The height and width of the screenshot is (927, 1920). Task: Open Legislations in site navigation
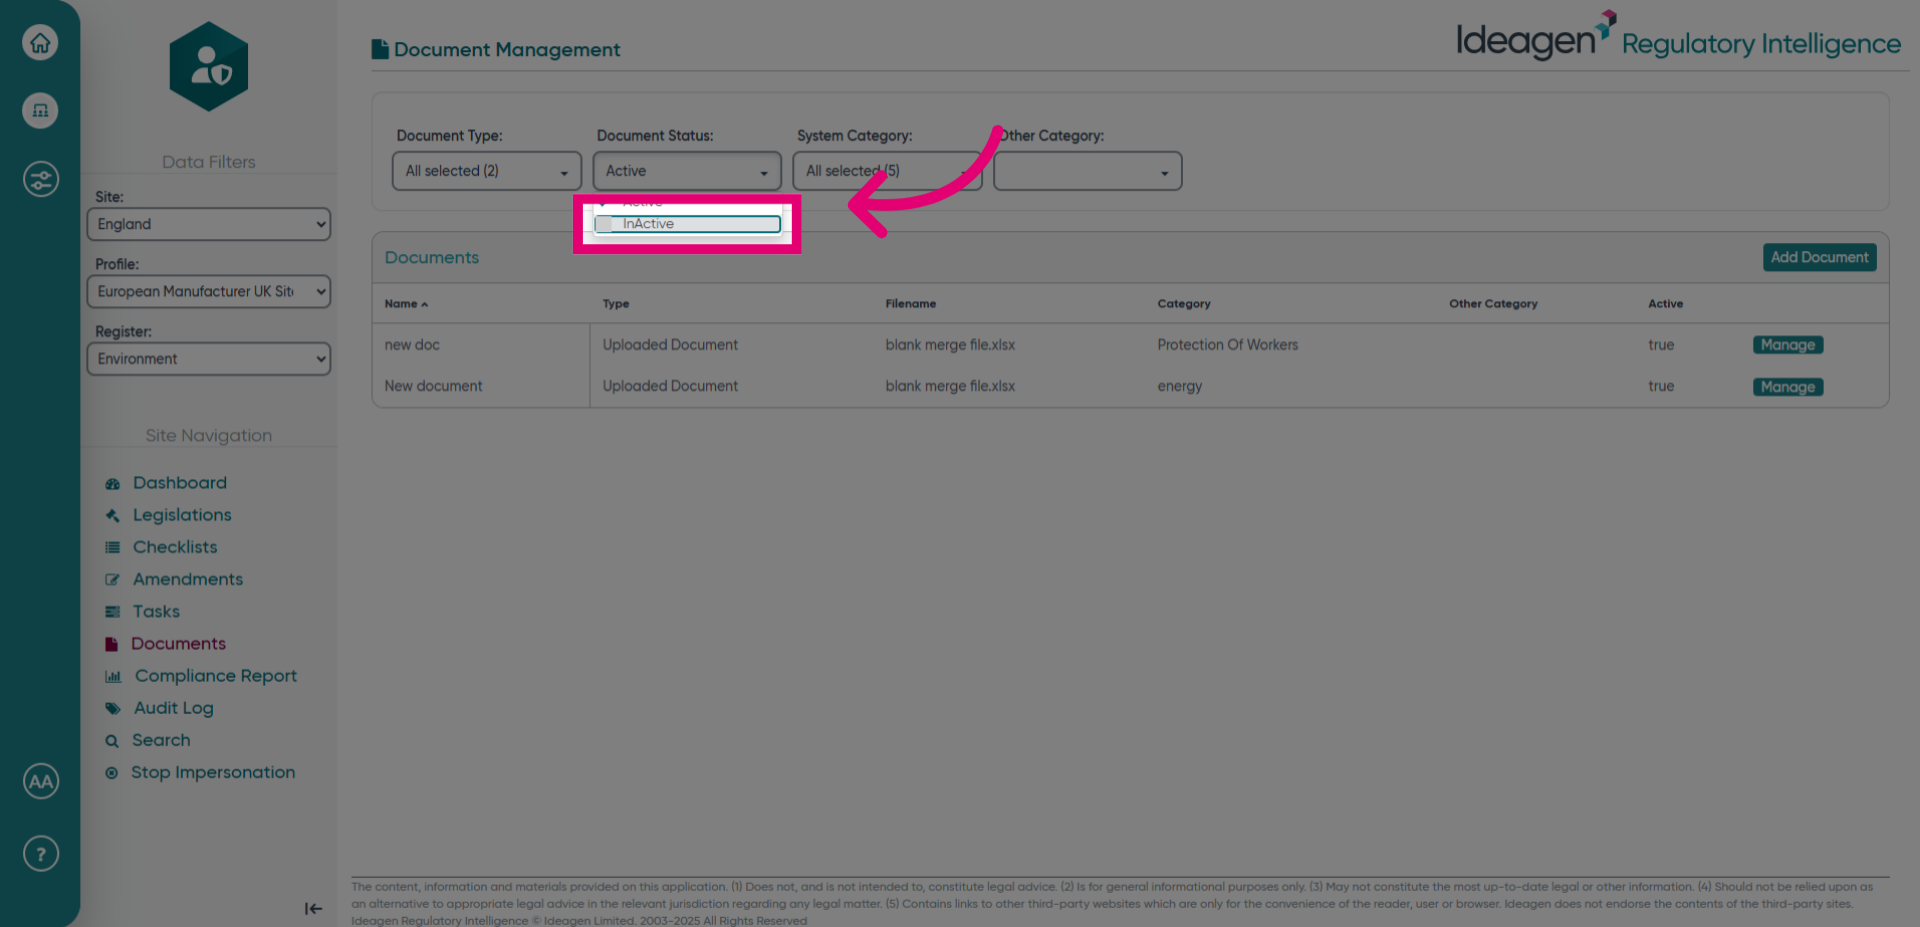pyautogui.click(x=182, y=515)
